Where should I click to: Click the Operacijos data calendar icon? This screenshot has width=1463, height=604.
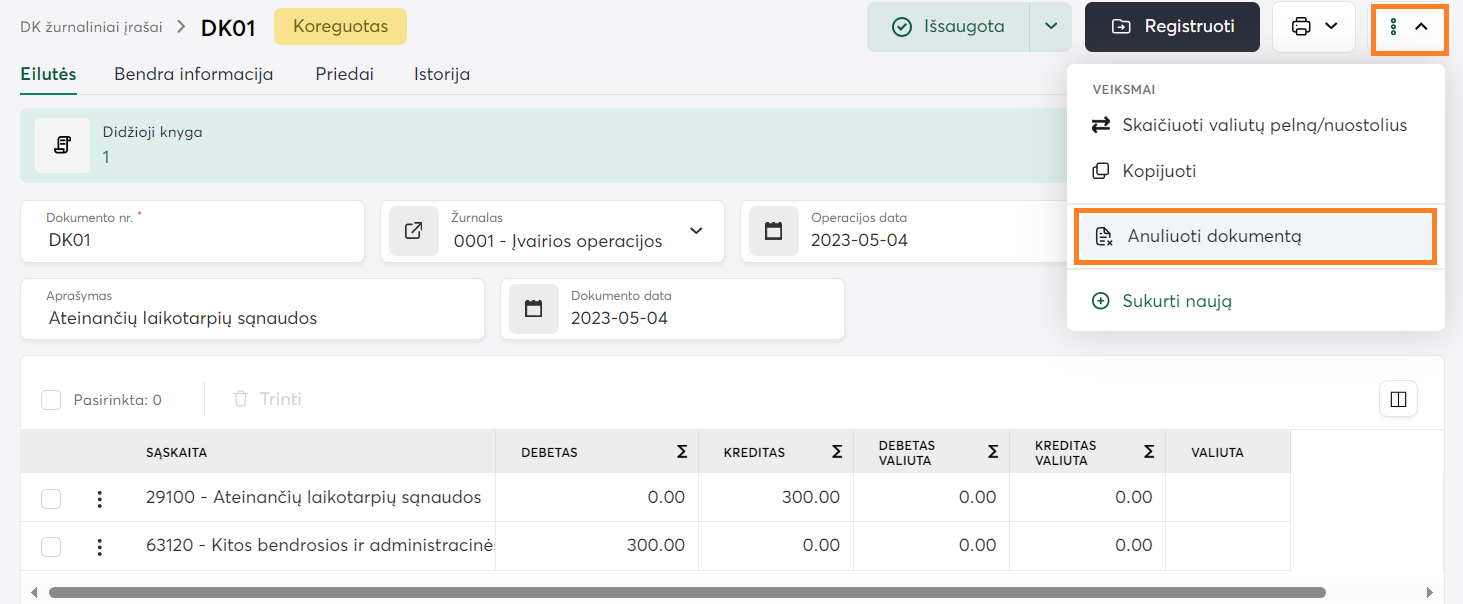click(773, 232)
